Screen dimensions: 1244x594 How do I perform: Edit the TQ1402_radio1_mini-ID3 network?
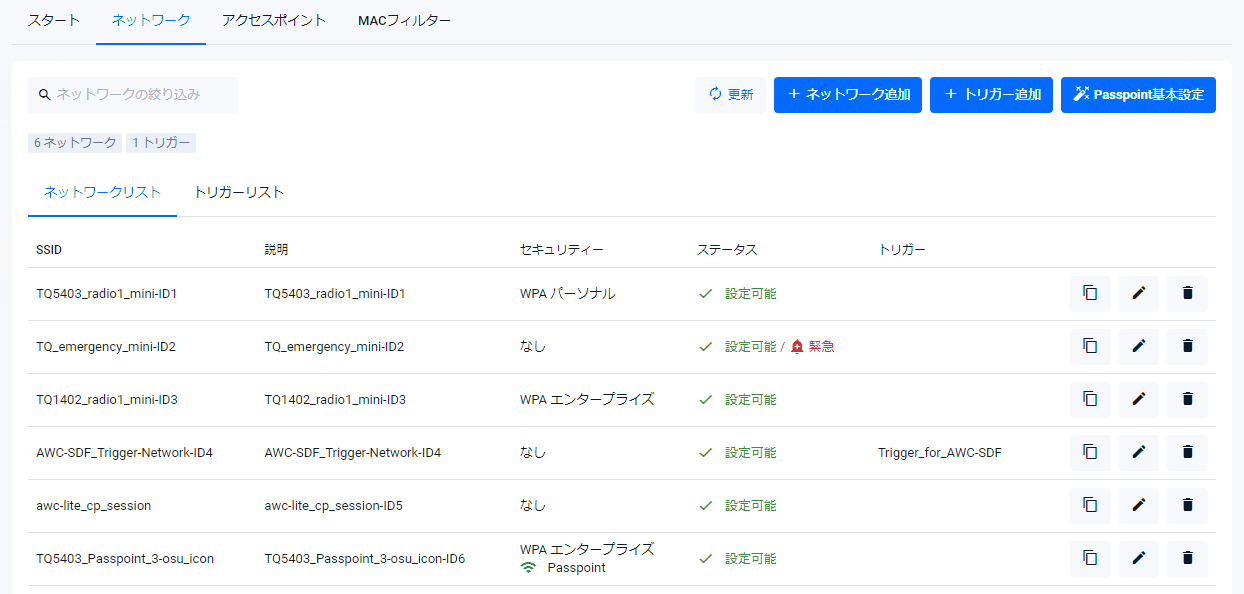pyautogui.click(x=1138, y=400)
